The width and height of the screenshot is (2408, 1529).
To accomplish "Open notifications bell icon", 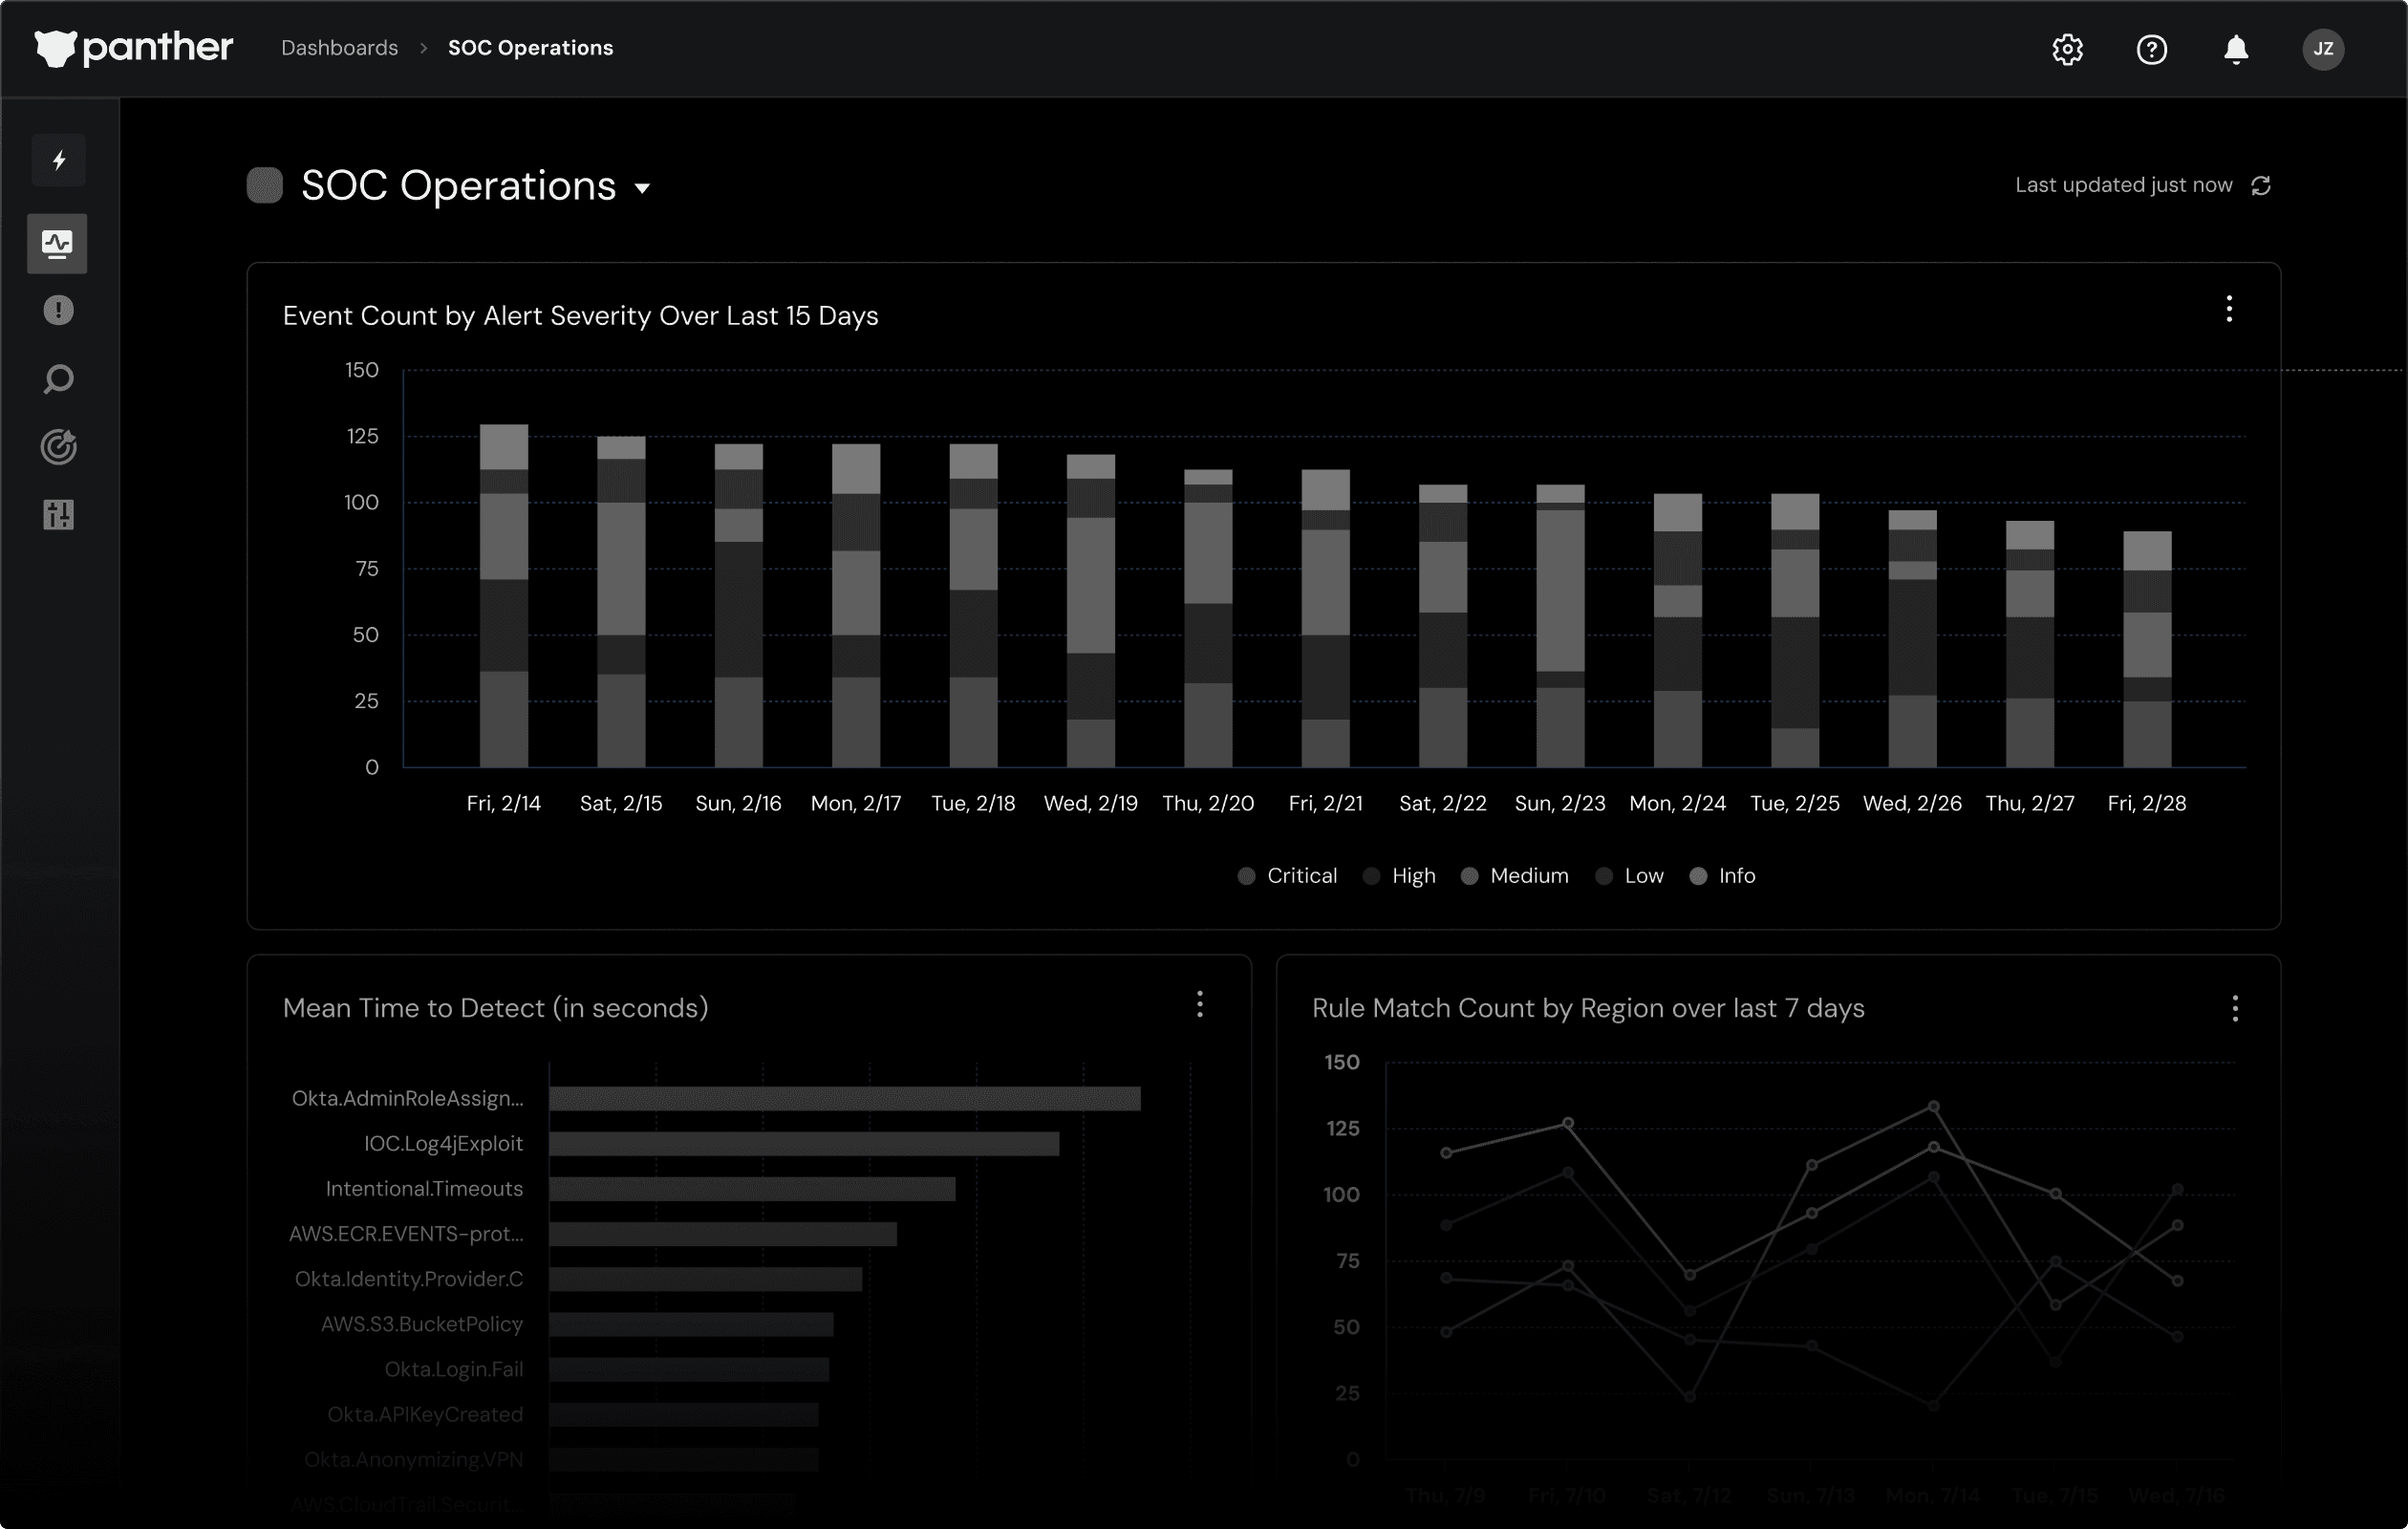I will (2236, 49).
